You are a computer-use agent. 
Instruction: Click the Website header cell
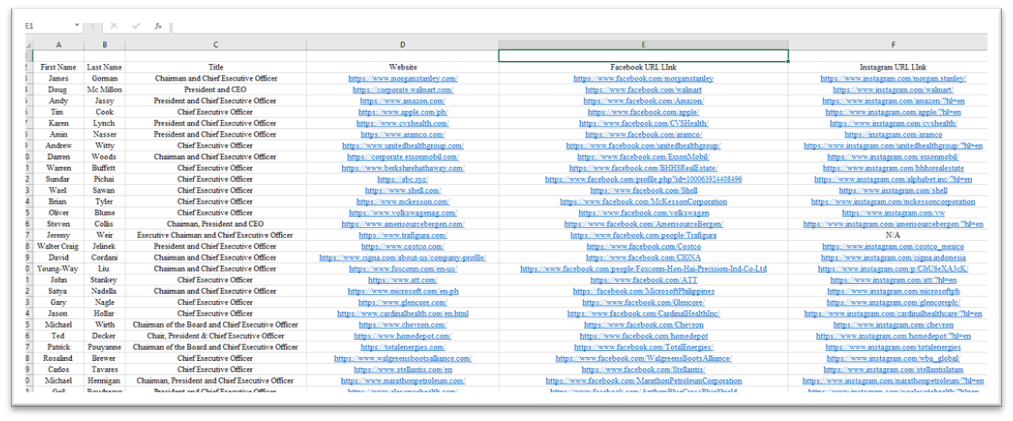coord(402,67)
